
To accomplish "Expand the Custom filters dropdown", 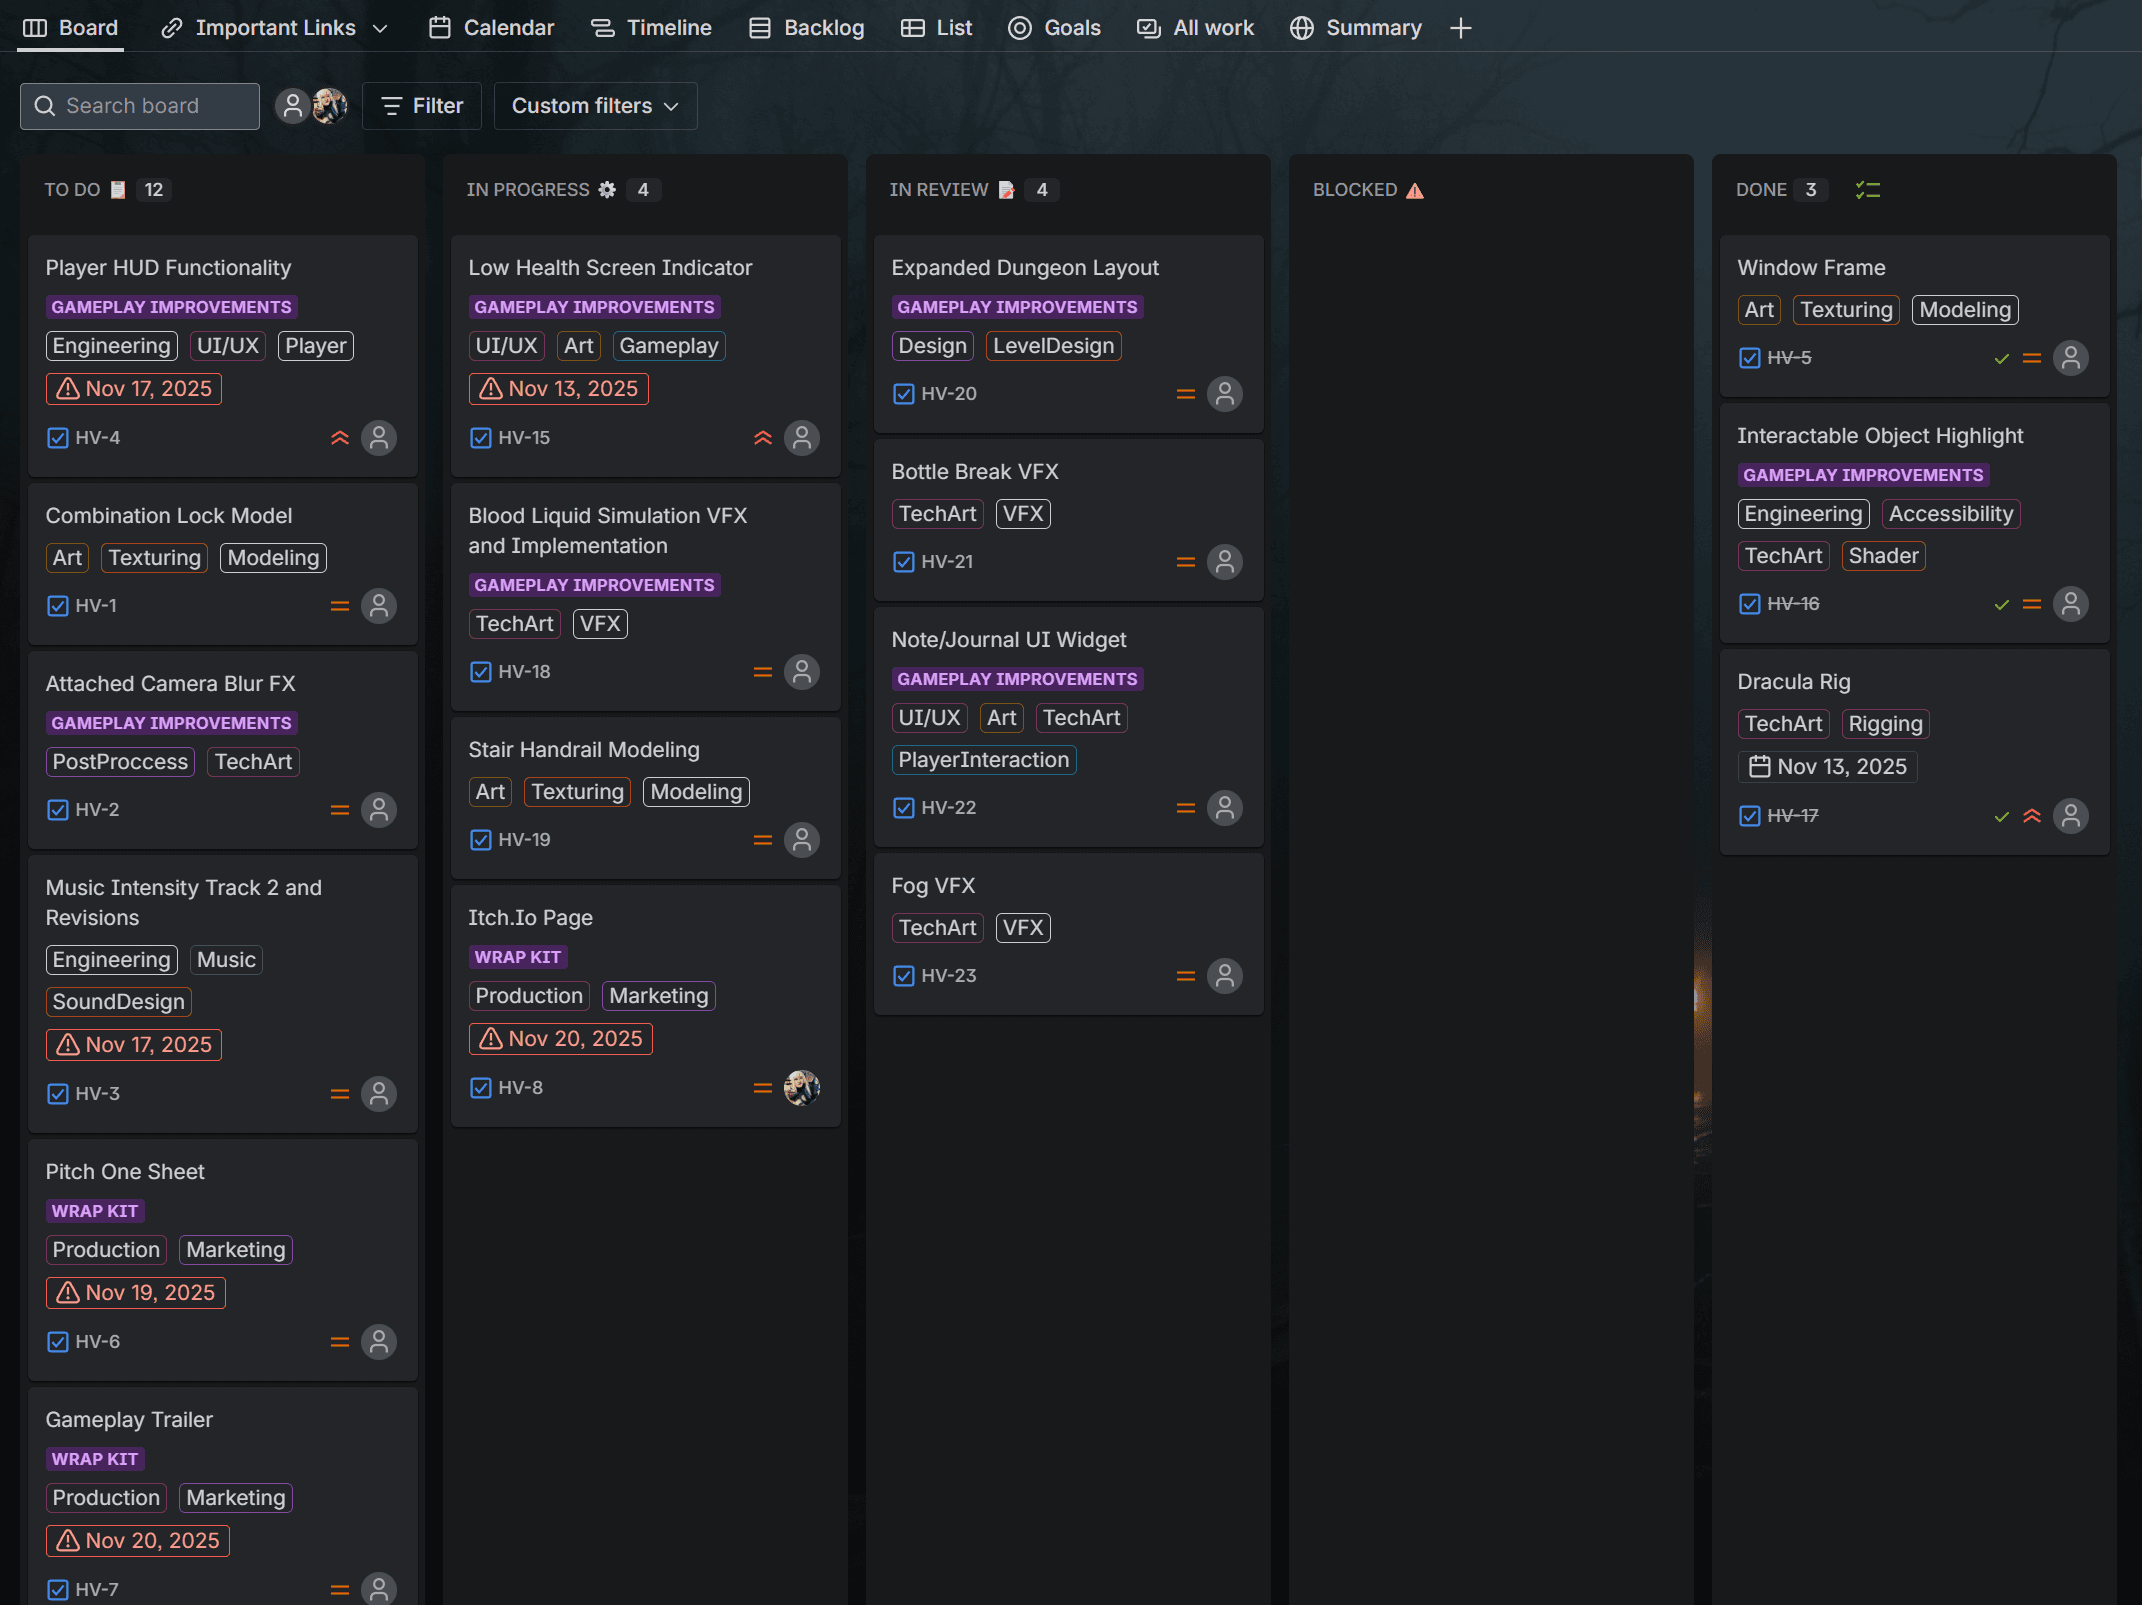I will [x=595, y=106].
